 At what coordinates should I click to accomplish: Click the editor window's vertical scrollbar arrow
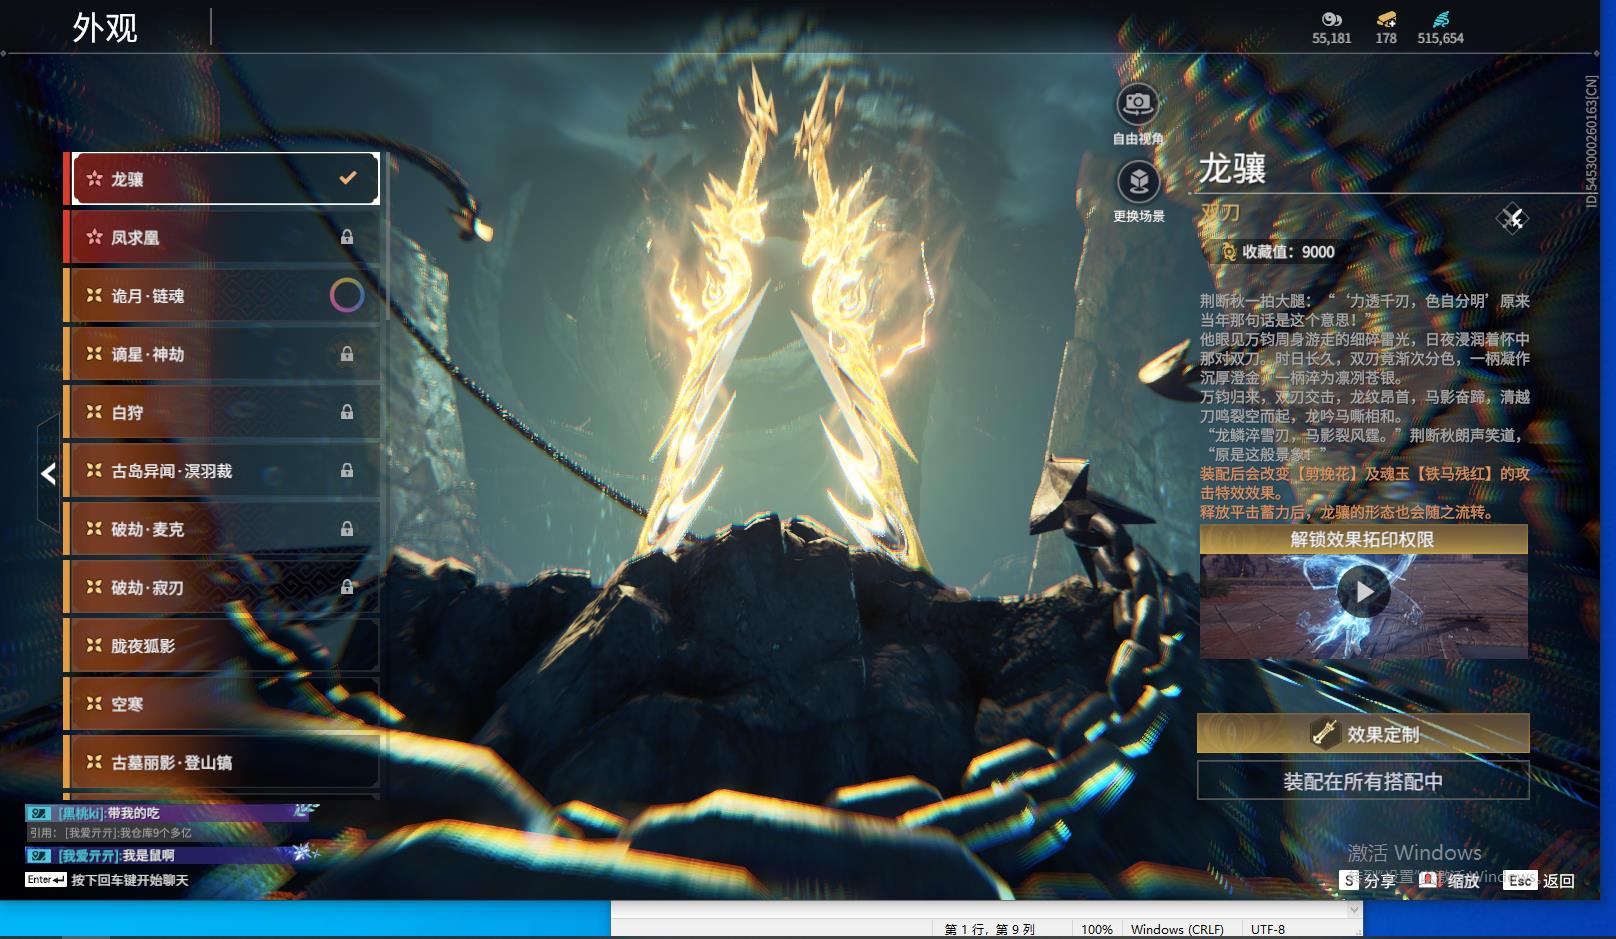point(1355,909)
